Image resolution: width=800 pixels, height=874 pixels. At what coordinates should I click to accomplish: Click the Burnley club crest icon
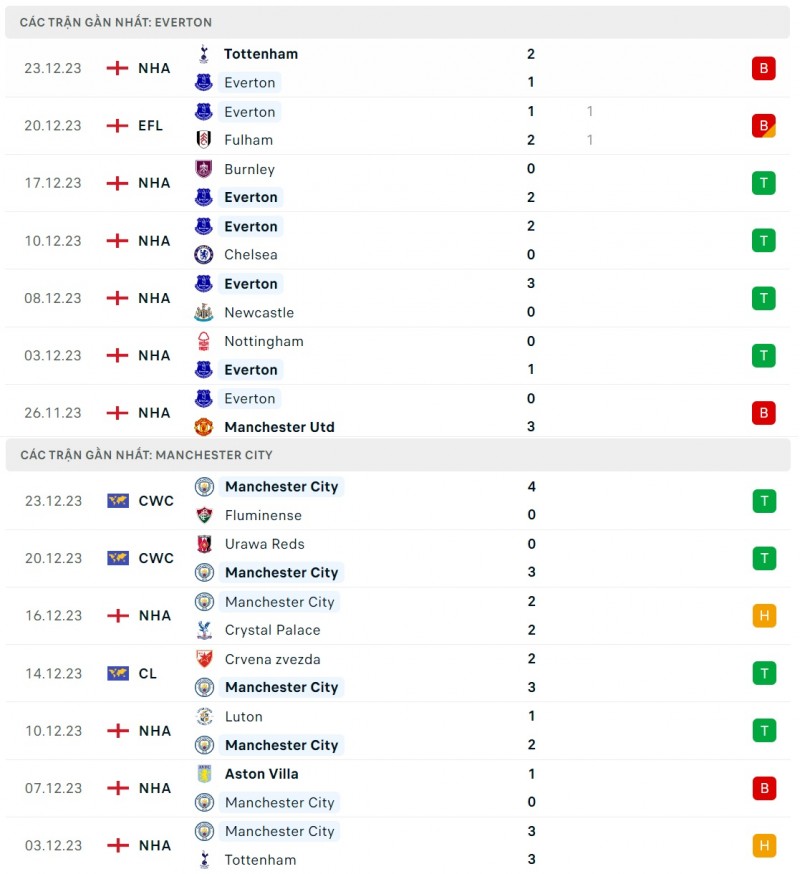point(204,169)
